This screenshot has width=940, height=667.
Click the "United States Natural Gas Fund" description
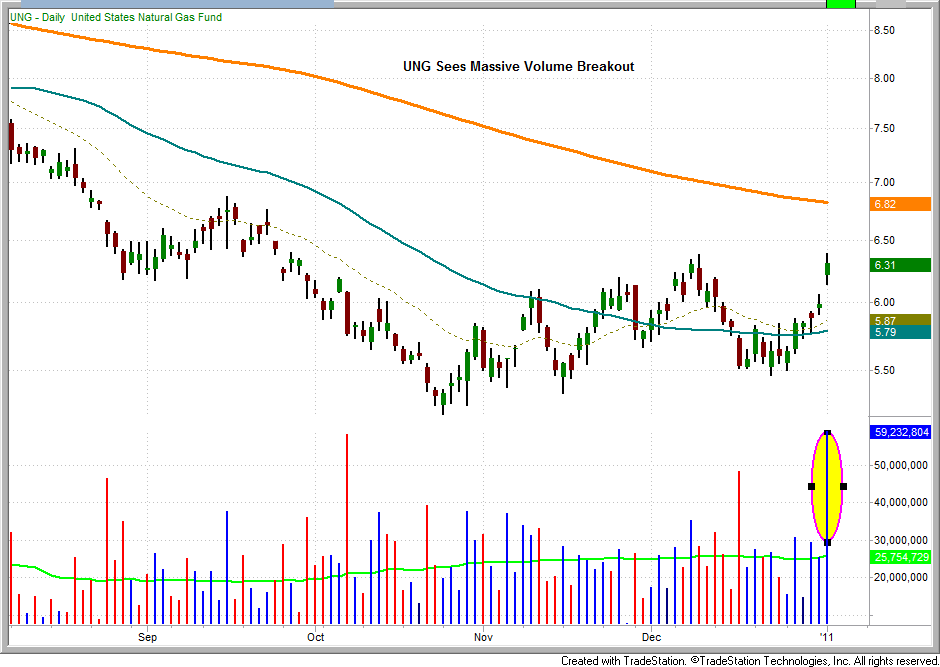click(x=146, y=17)
